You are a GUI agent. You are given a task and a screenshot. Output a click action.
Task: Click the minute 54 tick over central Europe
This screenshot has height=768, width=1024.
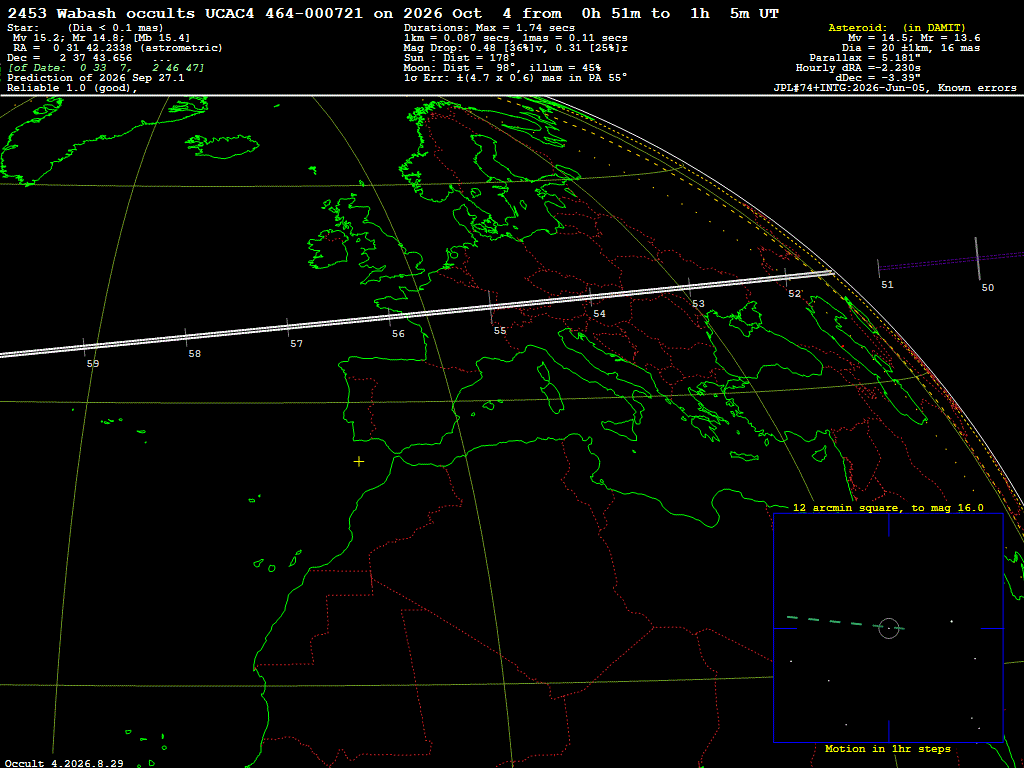pyautogui.click(x=590, y=297)
